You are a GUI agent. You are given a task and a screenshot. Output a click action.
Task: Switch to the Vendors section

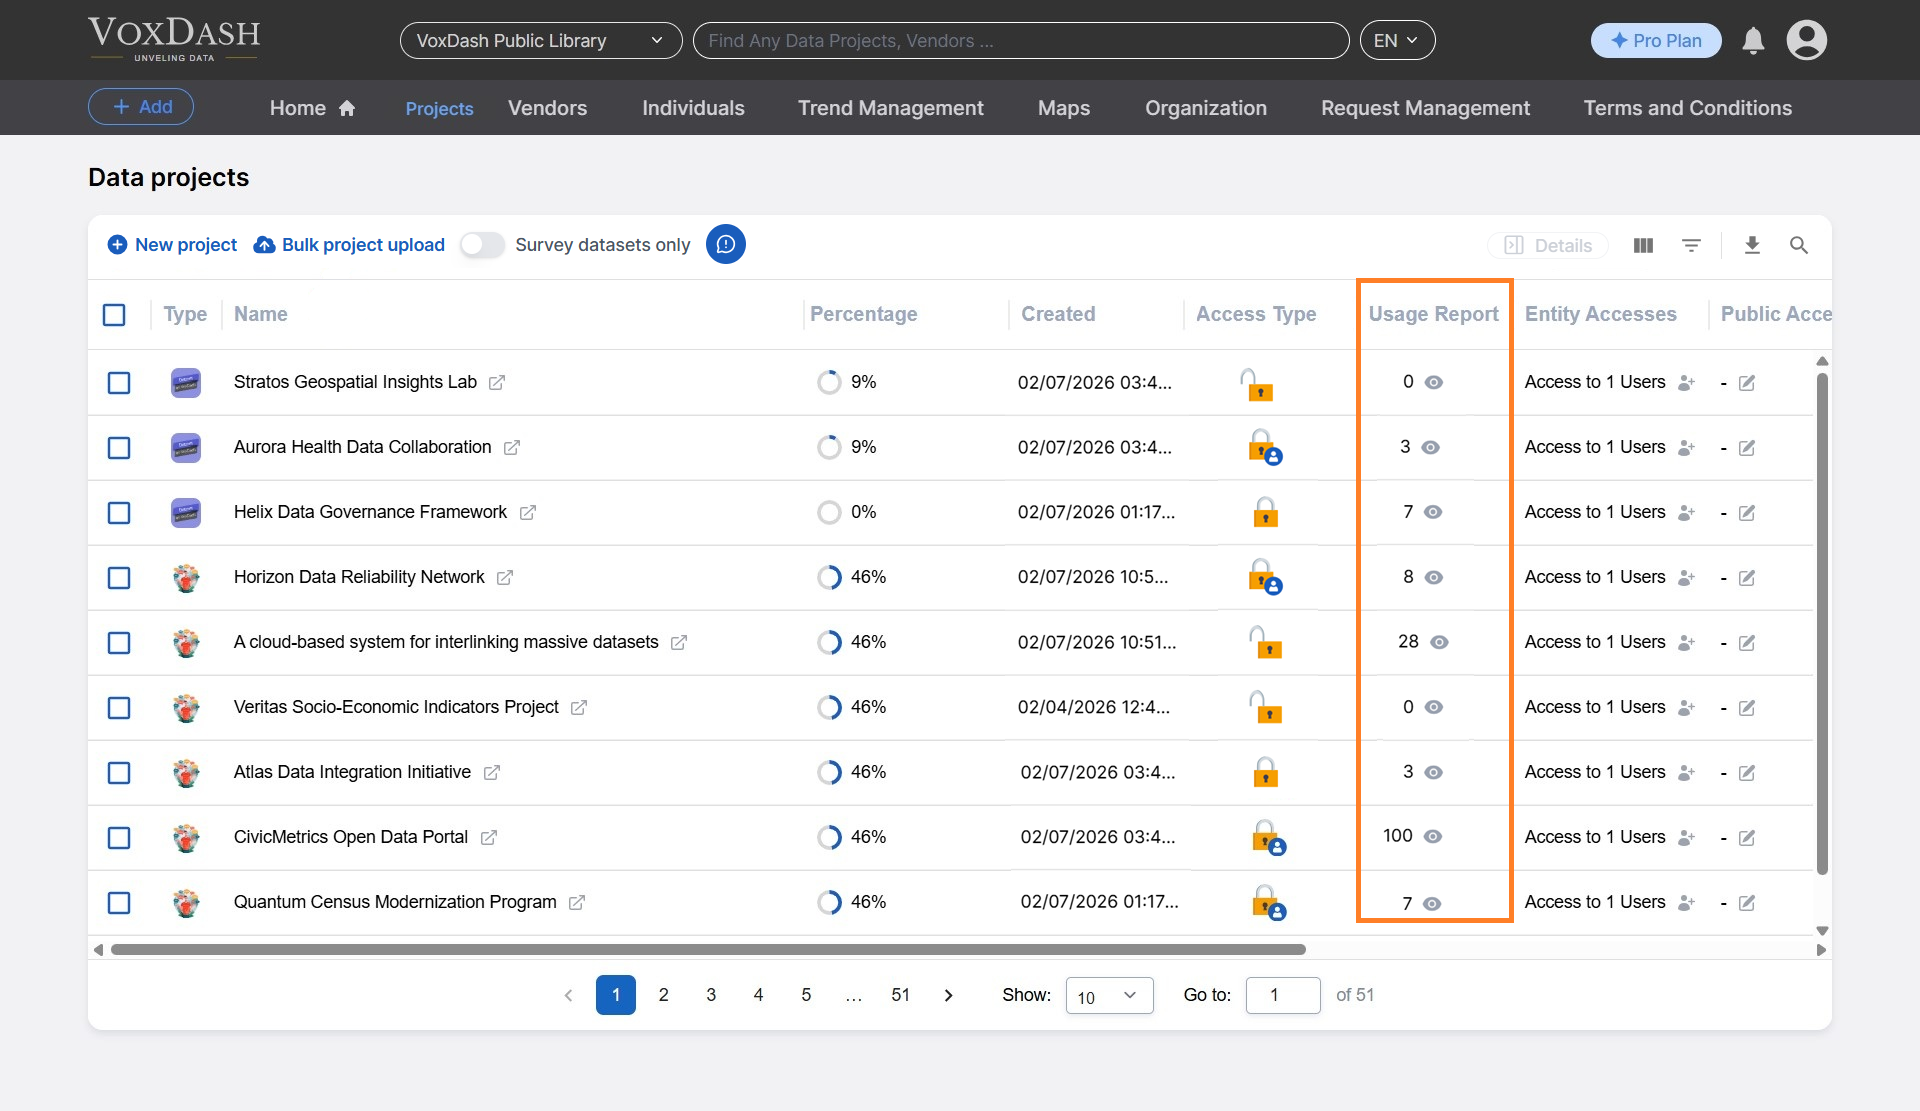tap(546, 108)
